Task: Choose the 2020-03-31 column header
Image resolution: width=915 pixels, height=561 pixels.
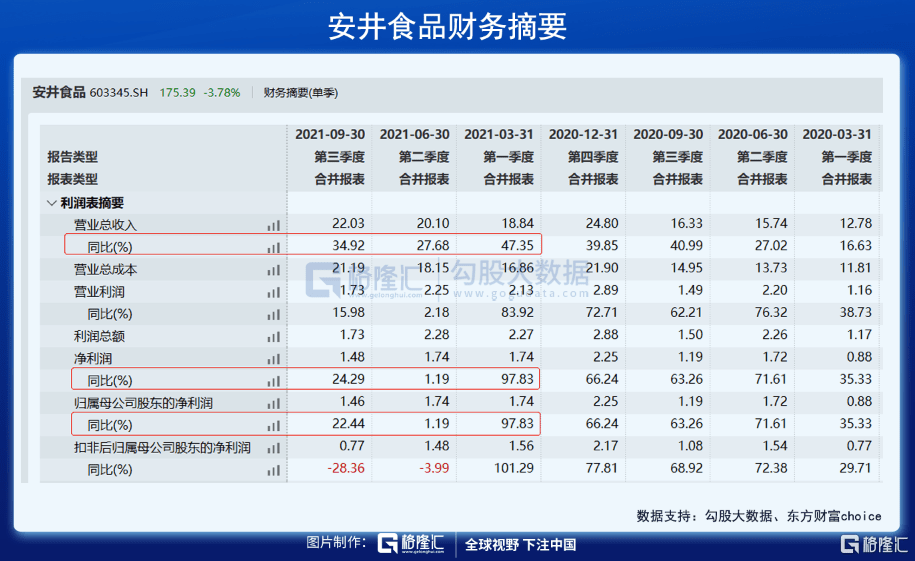Action: (837, 134)
